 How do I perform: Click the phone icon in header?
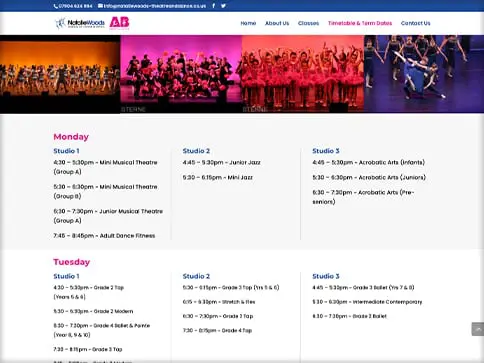56,6
